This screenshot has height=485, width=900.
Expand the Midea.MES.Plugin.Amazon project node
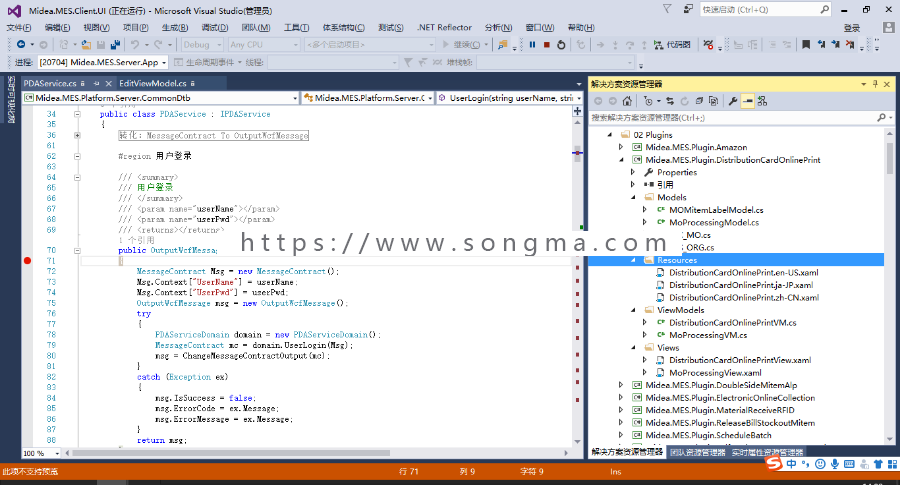tap(621, 148)
